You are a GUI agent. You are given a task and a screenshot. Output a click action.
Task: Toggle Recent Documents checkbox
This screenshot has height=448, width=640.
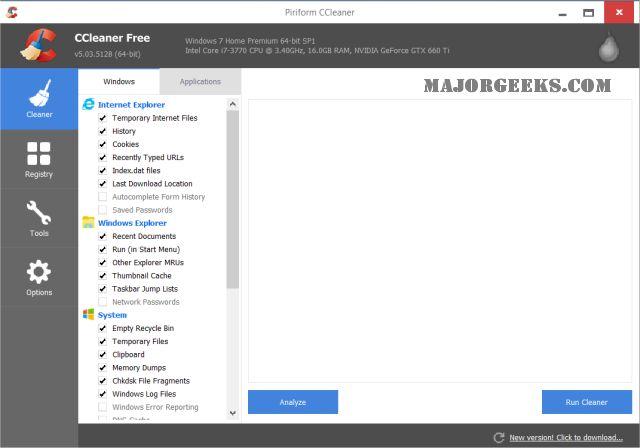coord(102,236)
